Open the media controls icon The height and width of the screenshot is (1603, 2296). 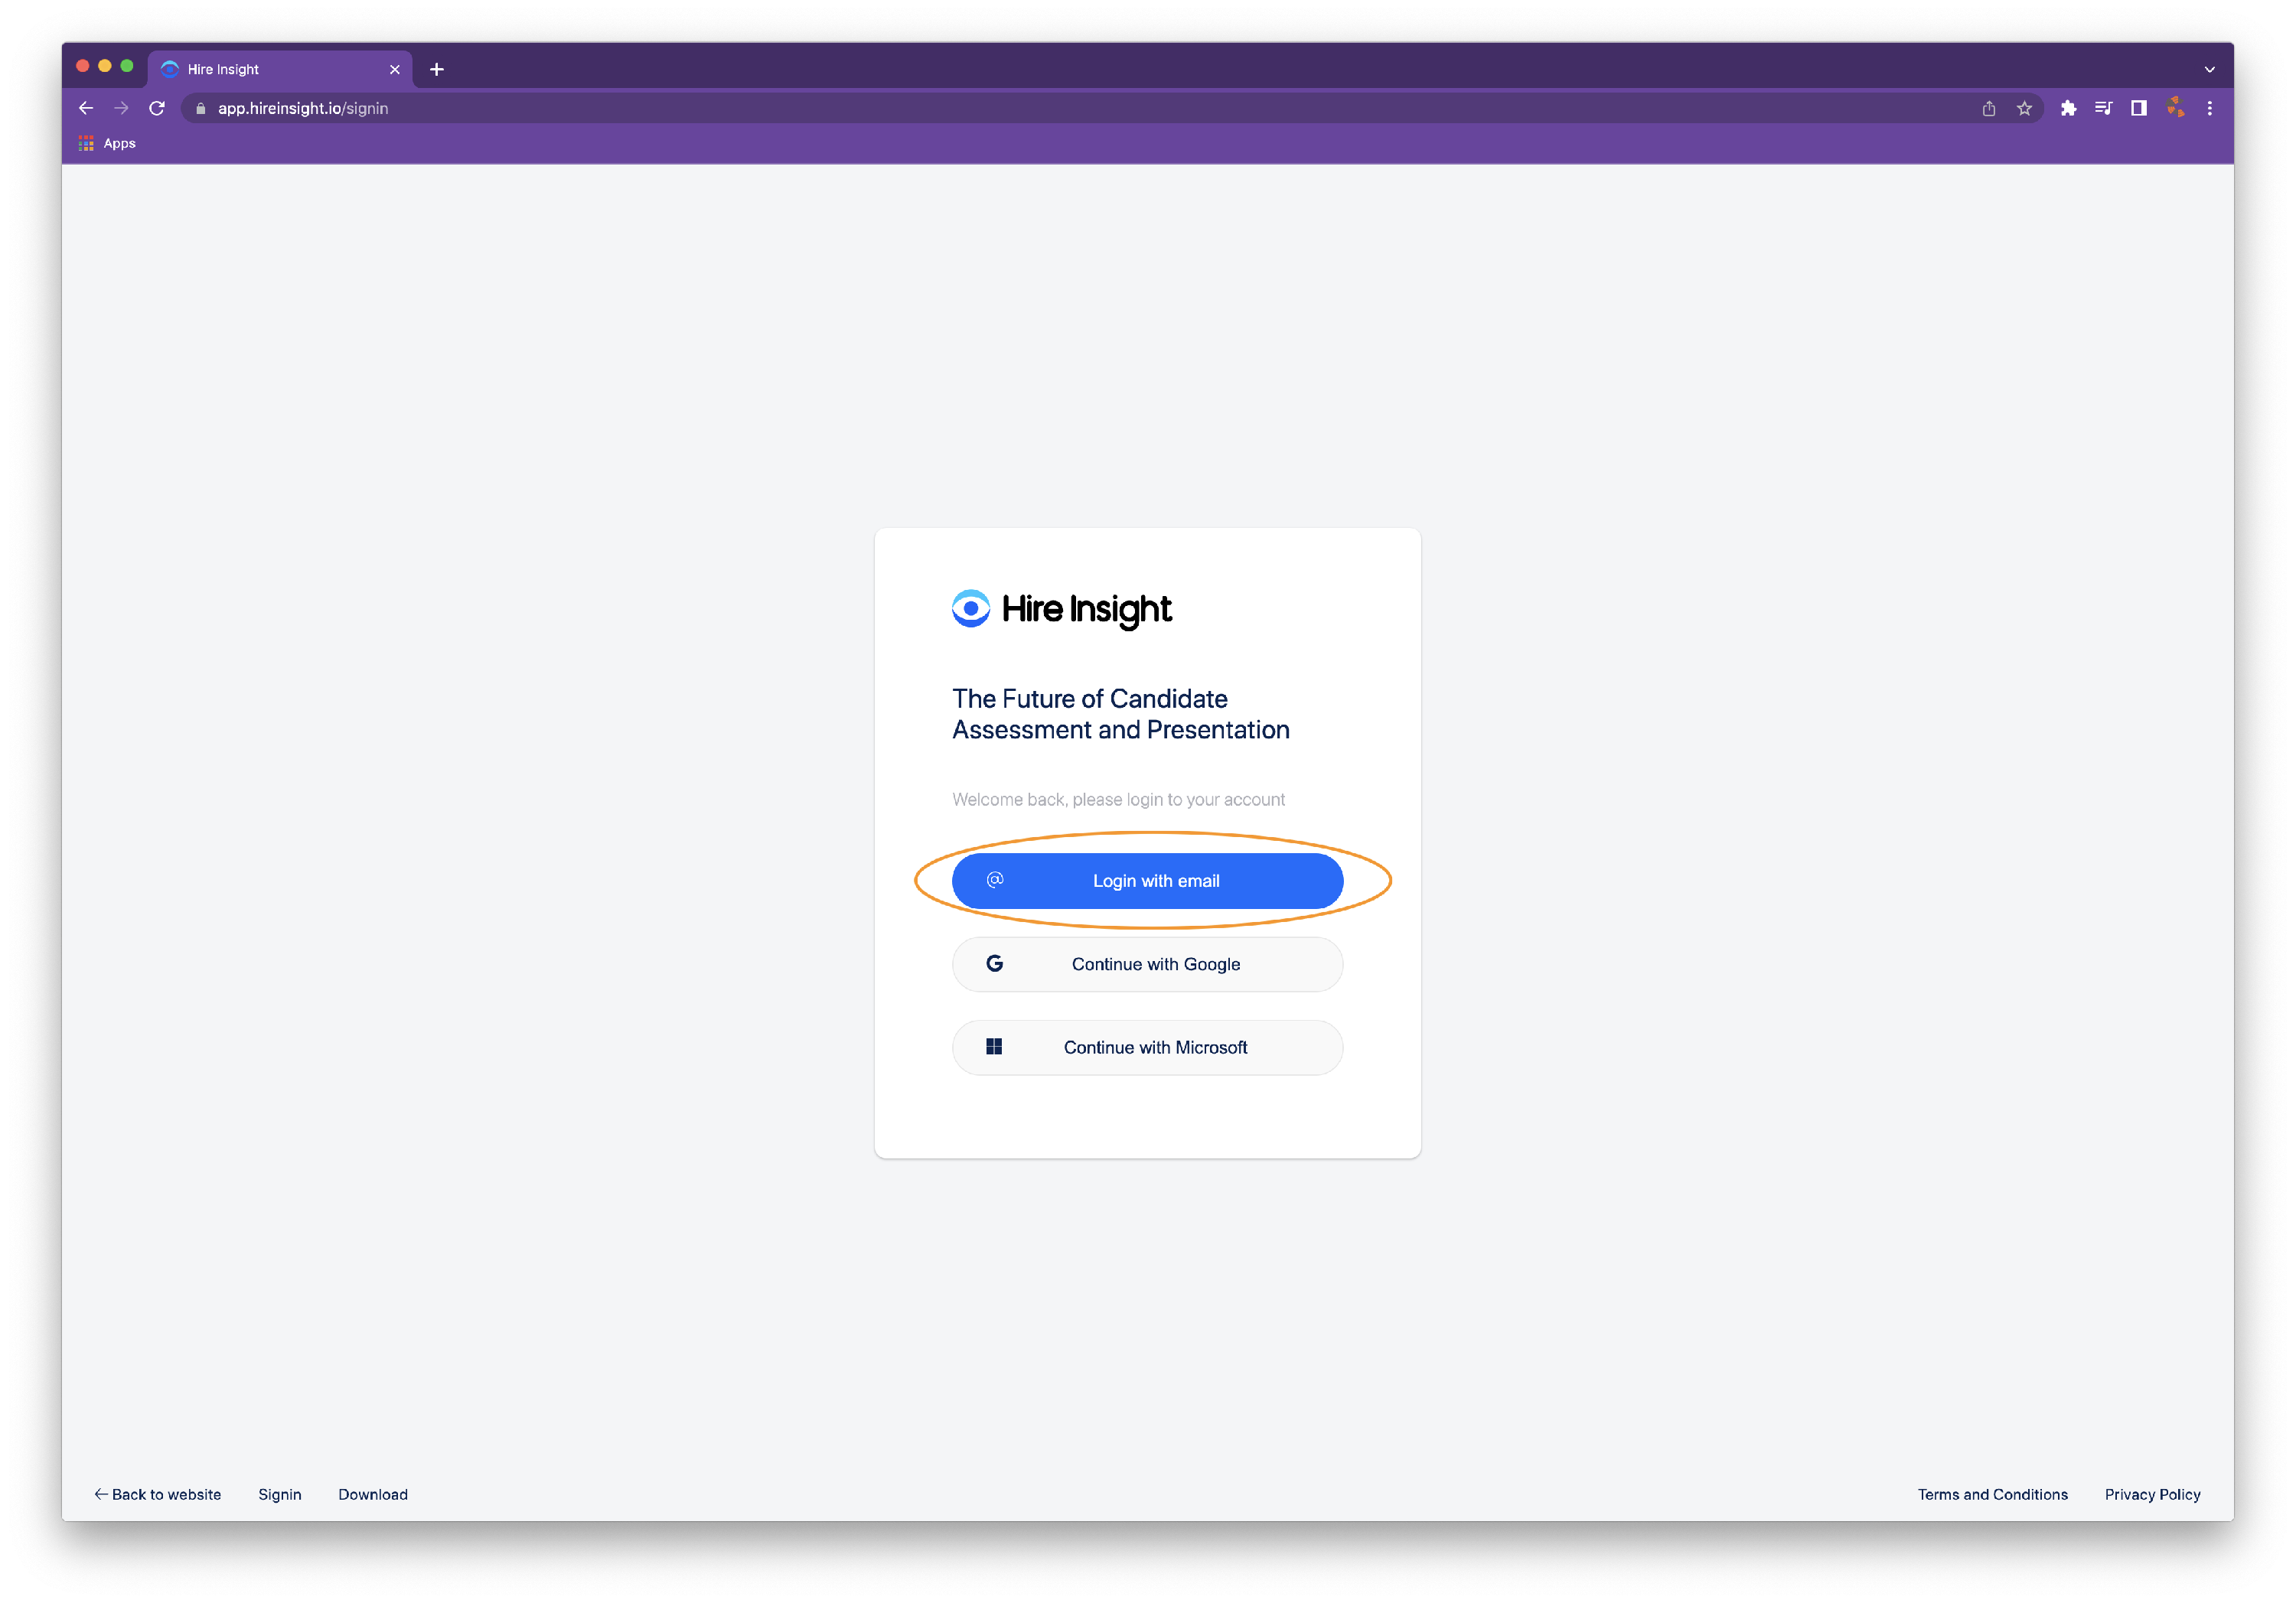2104,108
